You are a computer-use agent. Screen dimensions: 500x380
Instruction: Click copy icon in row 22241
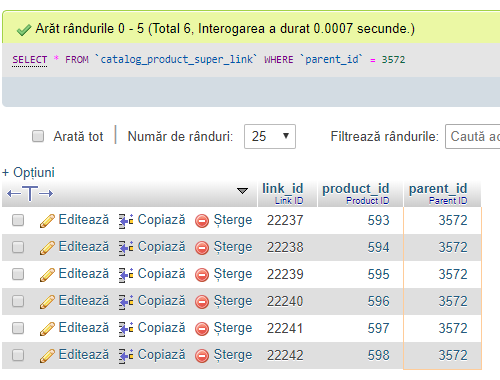coord(126,329)
